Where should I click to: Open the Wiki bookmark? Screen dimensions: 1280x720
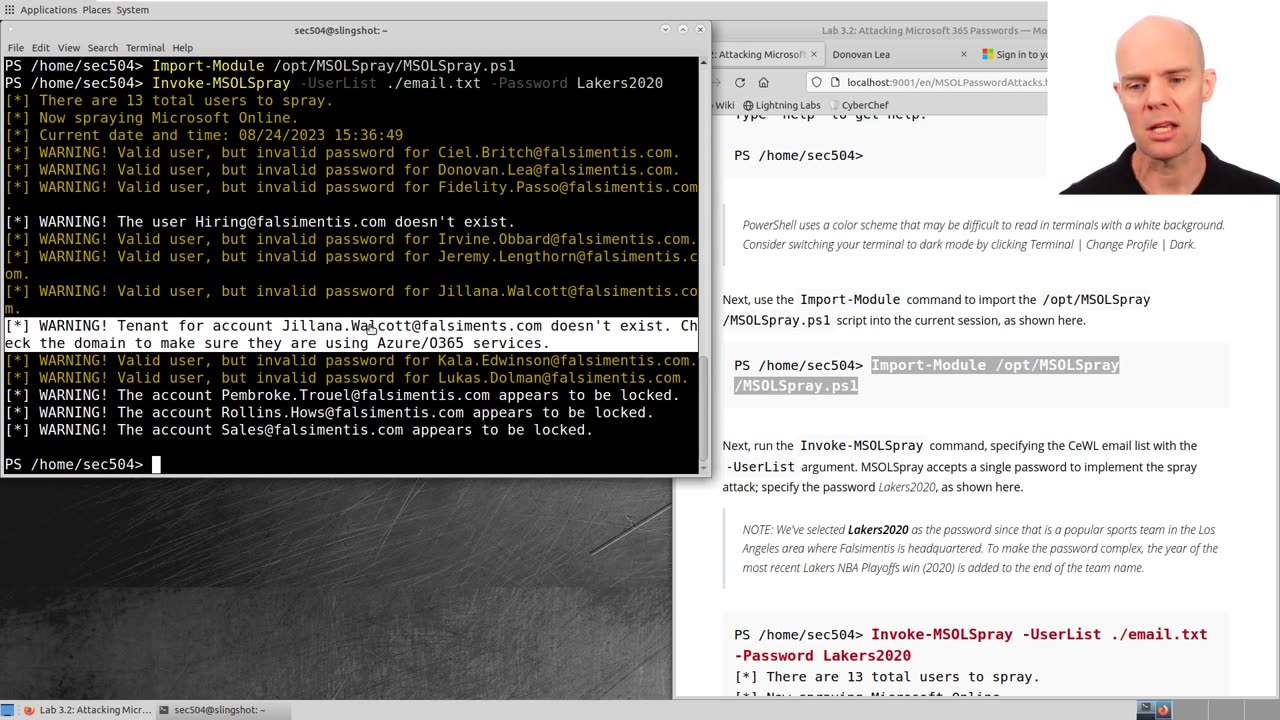(x=724, y=105)
